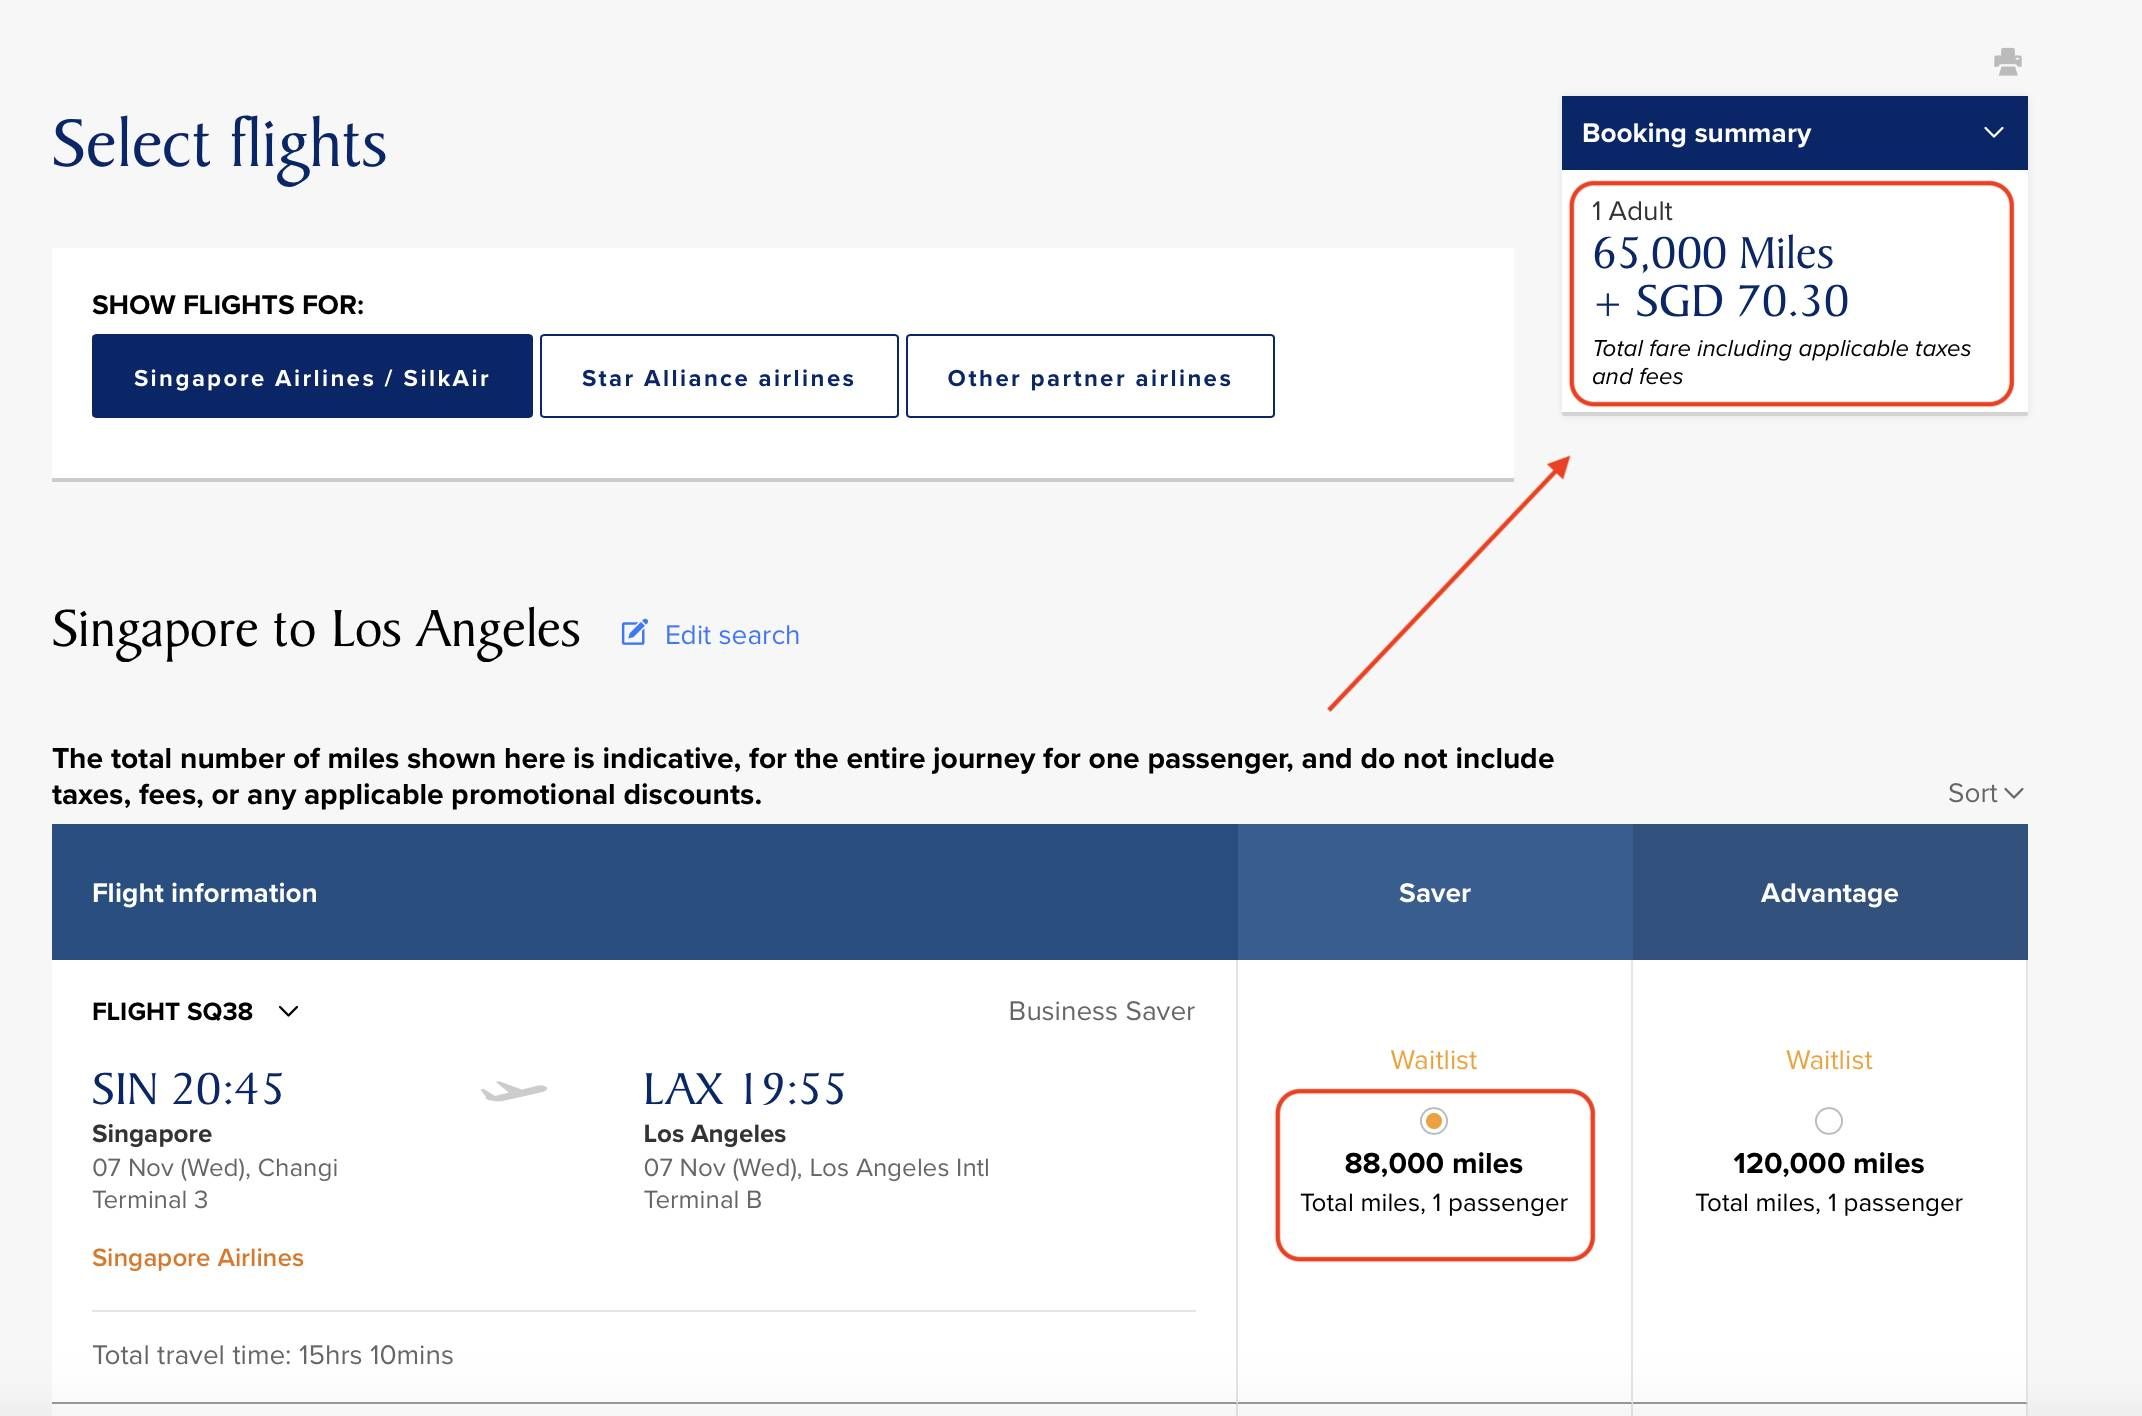Click the + SGD 70.30 amount

point(1720,301)
